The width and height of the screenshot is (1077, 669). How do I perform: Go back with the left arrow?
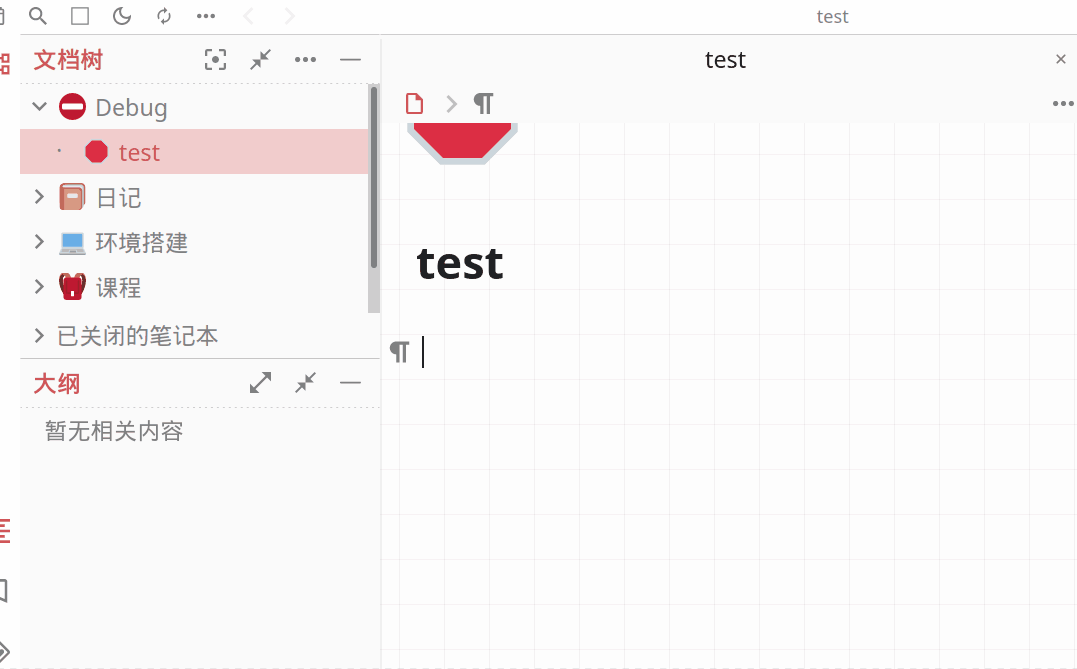(x=248, y=16)
